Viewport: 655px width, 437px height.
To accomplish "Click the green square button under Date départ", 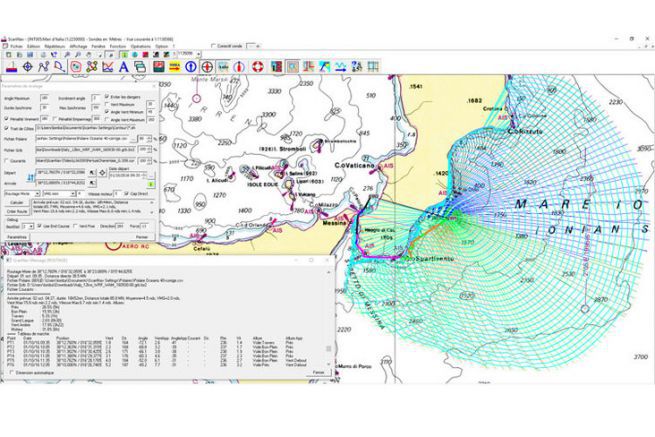I will tap(150, 186).
